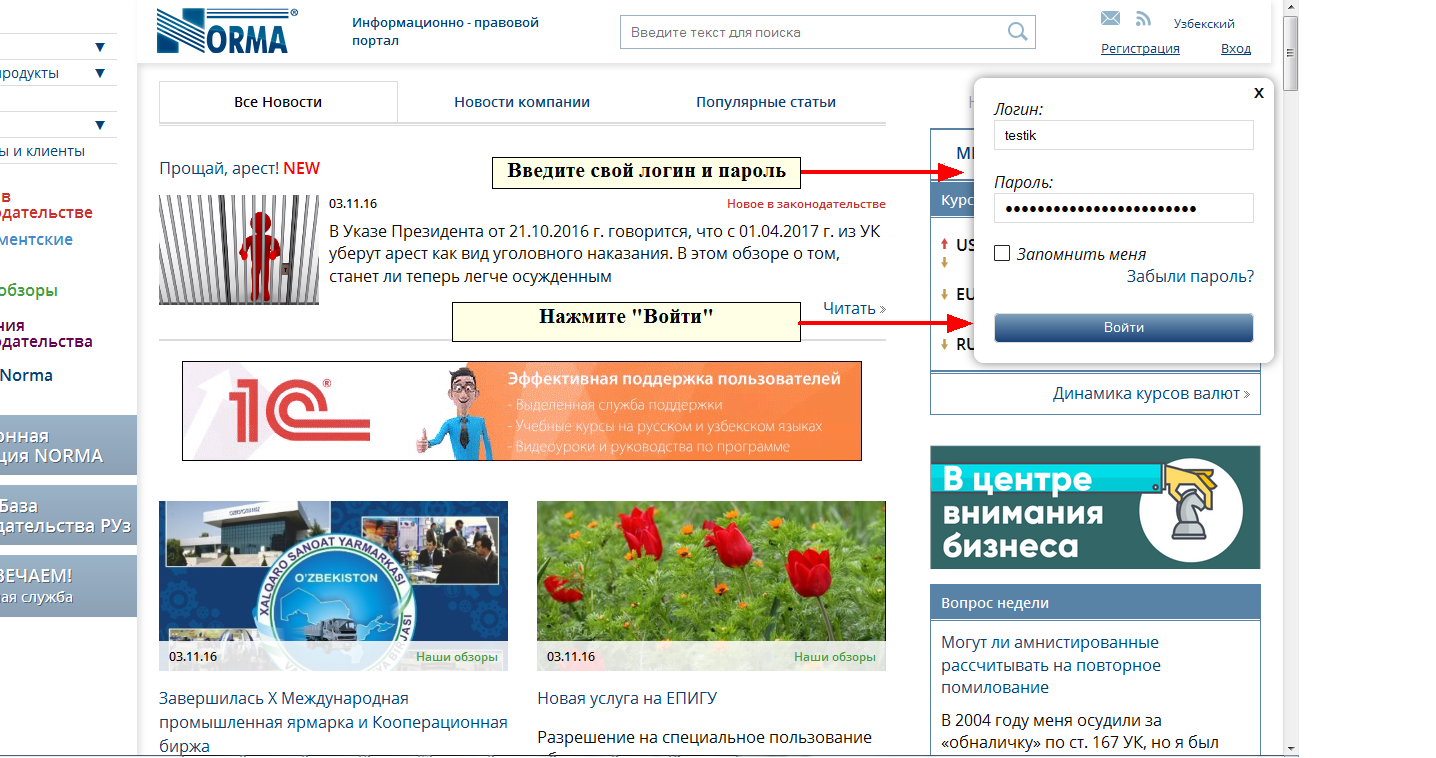Viewport: 1436px width, 758px height.
Task: Open the dropdown above "и клиенты"
Action: (100, 124)
